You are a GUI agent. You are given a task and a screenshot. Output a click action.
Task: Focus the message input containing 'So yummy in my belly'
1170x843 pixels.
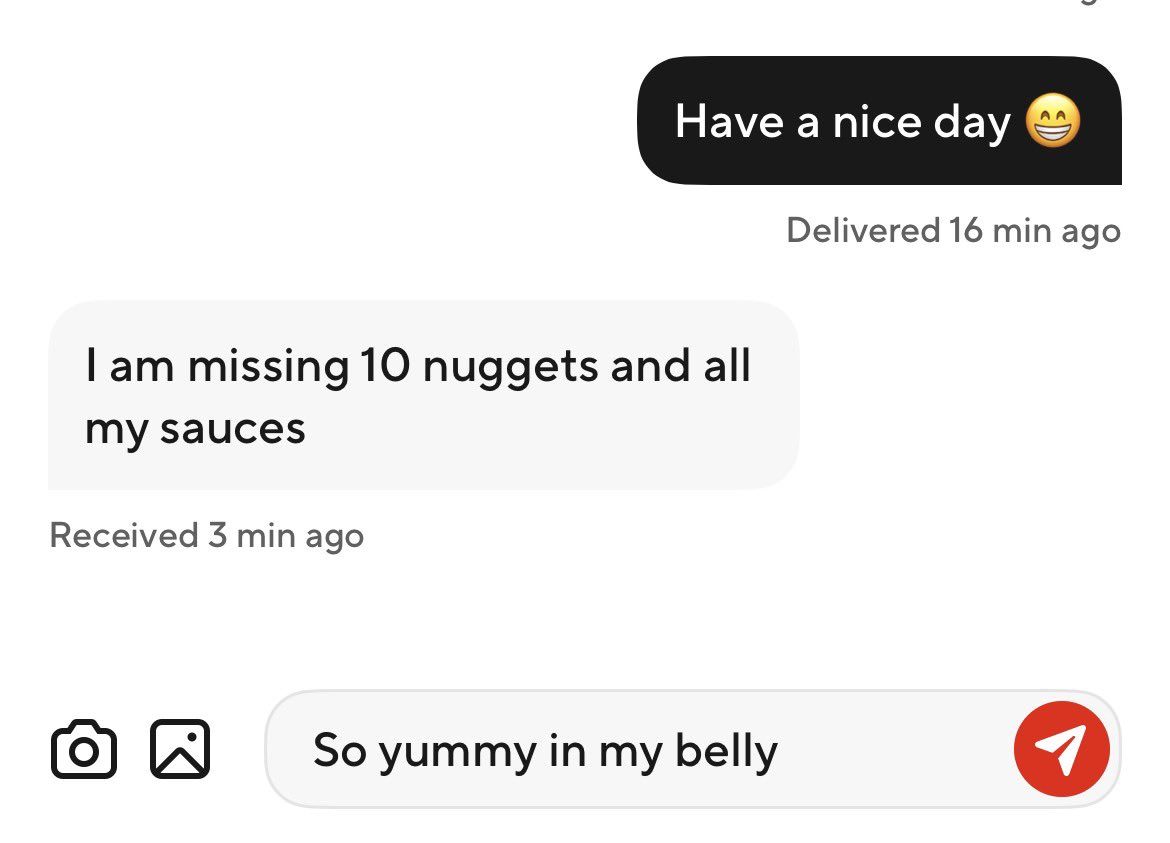(692, 749)
